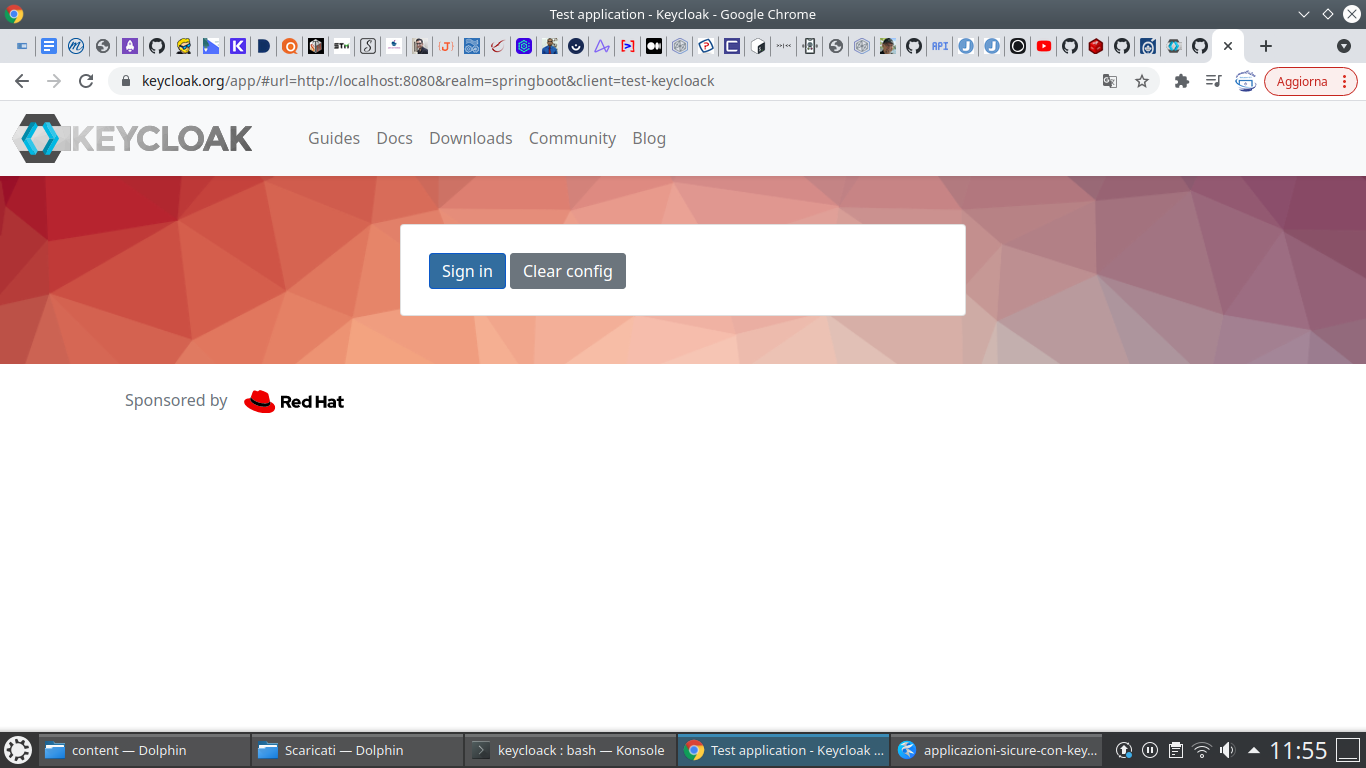
Task: Switch to the orange {J} icon tab
Action: pyautogui.click(x=447, y=46)
